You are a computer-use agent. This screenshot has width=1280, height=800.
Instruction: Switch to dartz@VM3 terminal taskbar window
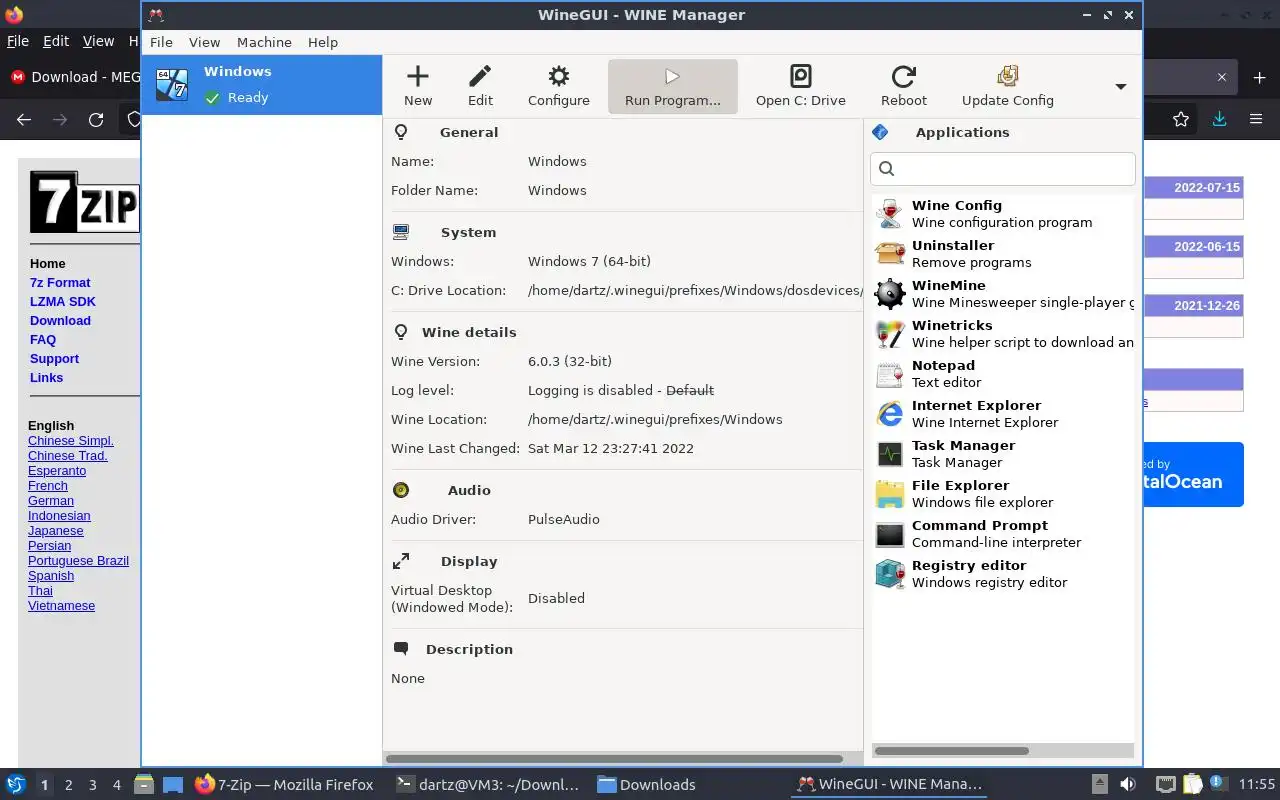coord(488,784)
